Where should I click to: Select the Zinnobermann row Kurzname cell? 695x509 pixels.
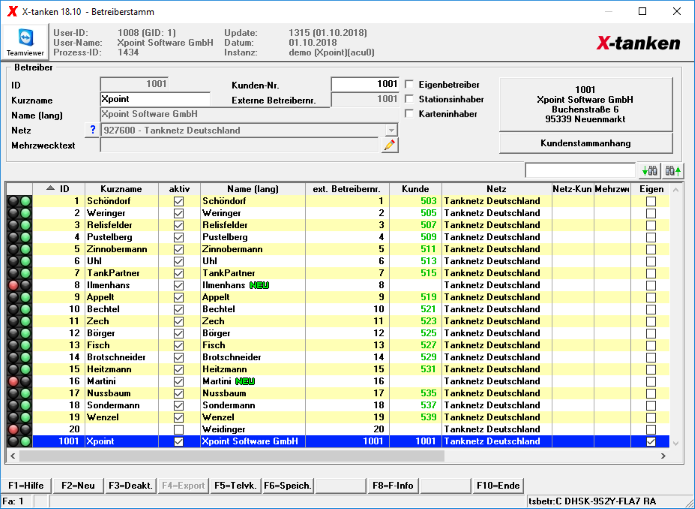(x=121, y=249)
